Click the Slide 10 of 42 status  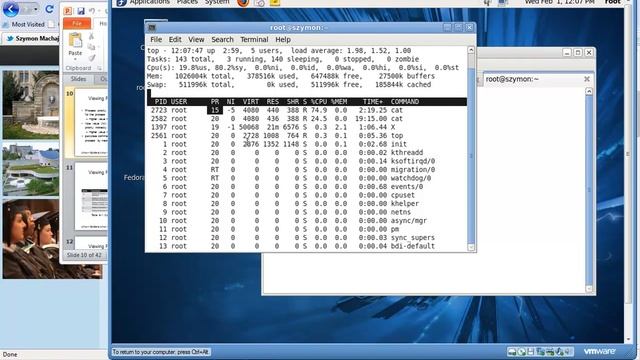84,255
